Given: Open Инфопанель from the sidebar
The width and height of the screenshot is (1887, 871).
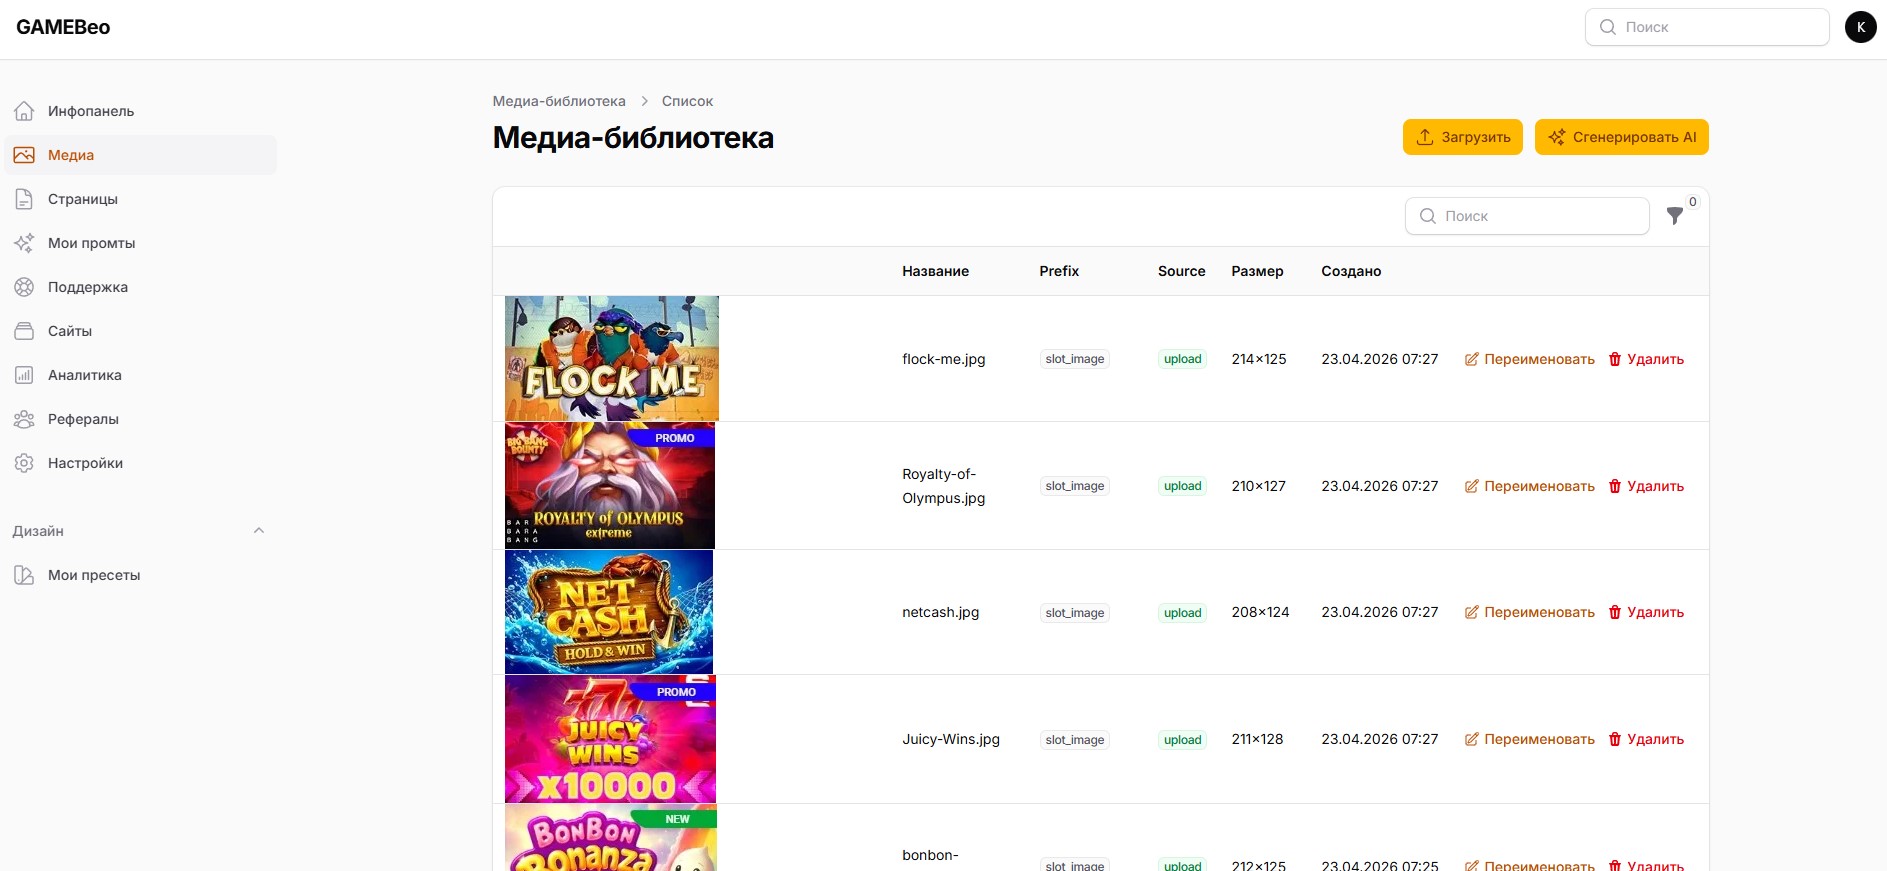Looking at the screenshot, I should (141, 111).
